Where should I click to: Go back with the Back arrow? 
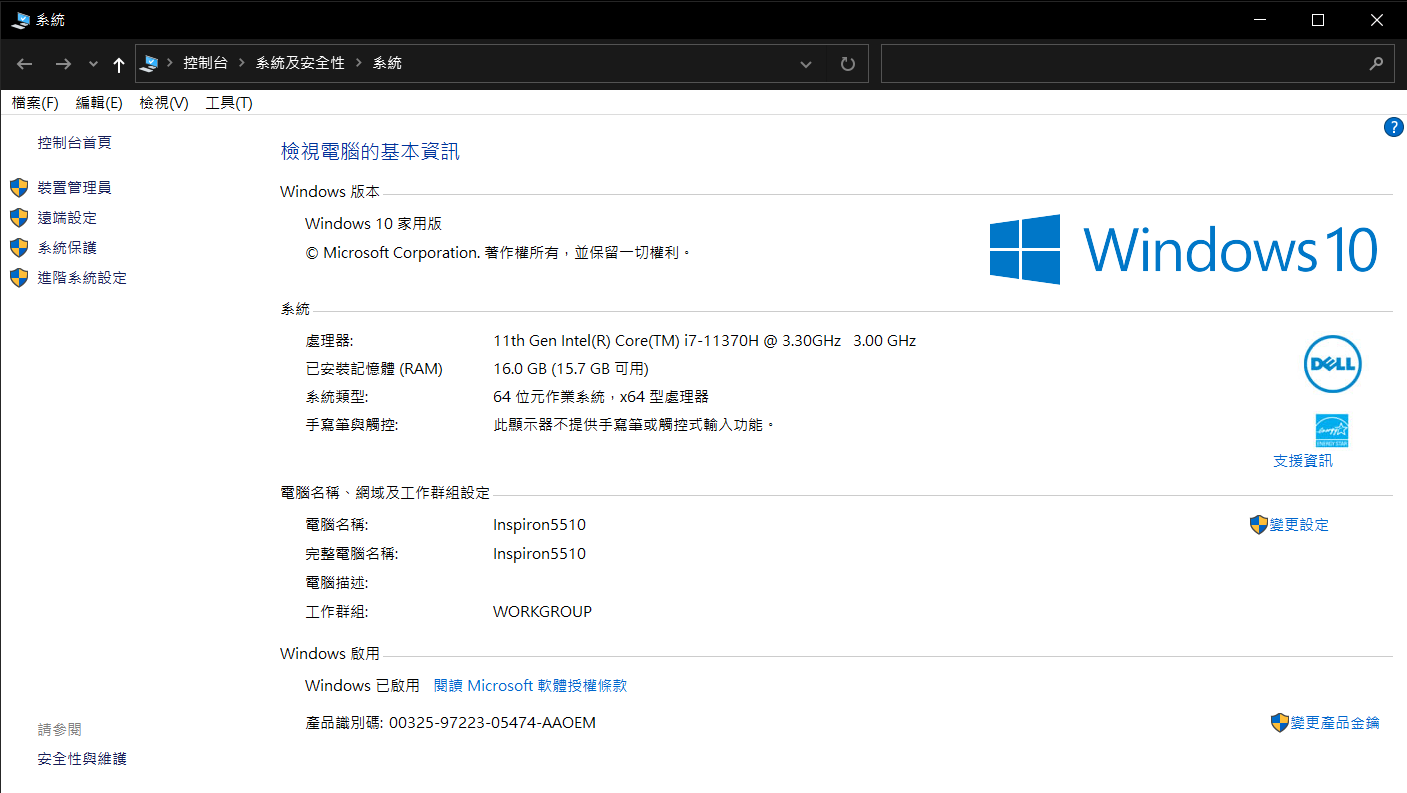[x=25, y=64]
